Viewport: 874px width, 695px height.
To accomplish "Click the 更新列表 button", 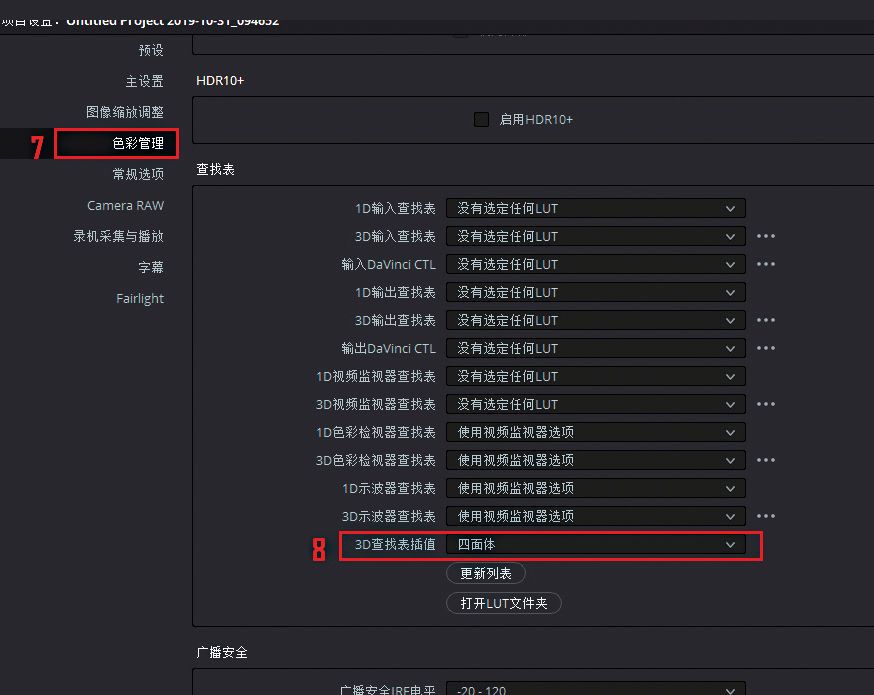I will pos(485,574).
